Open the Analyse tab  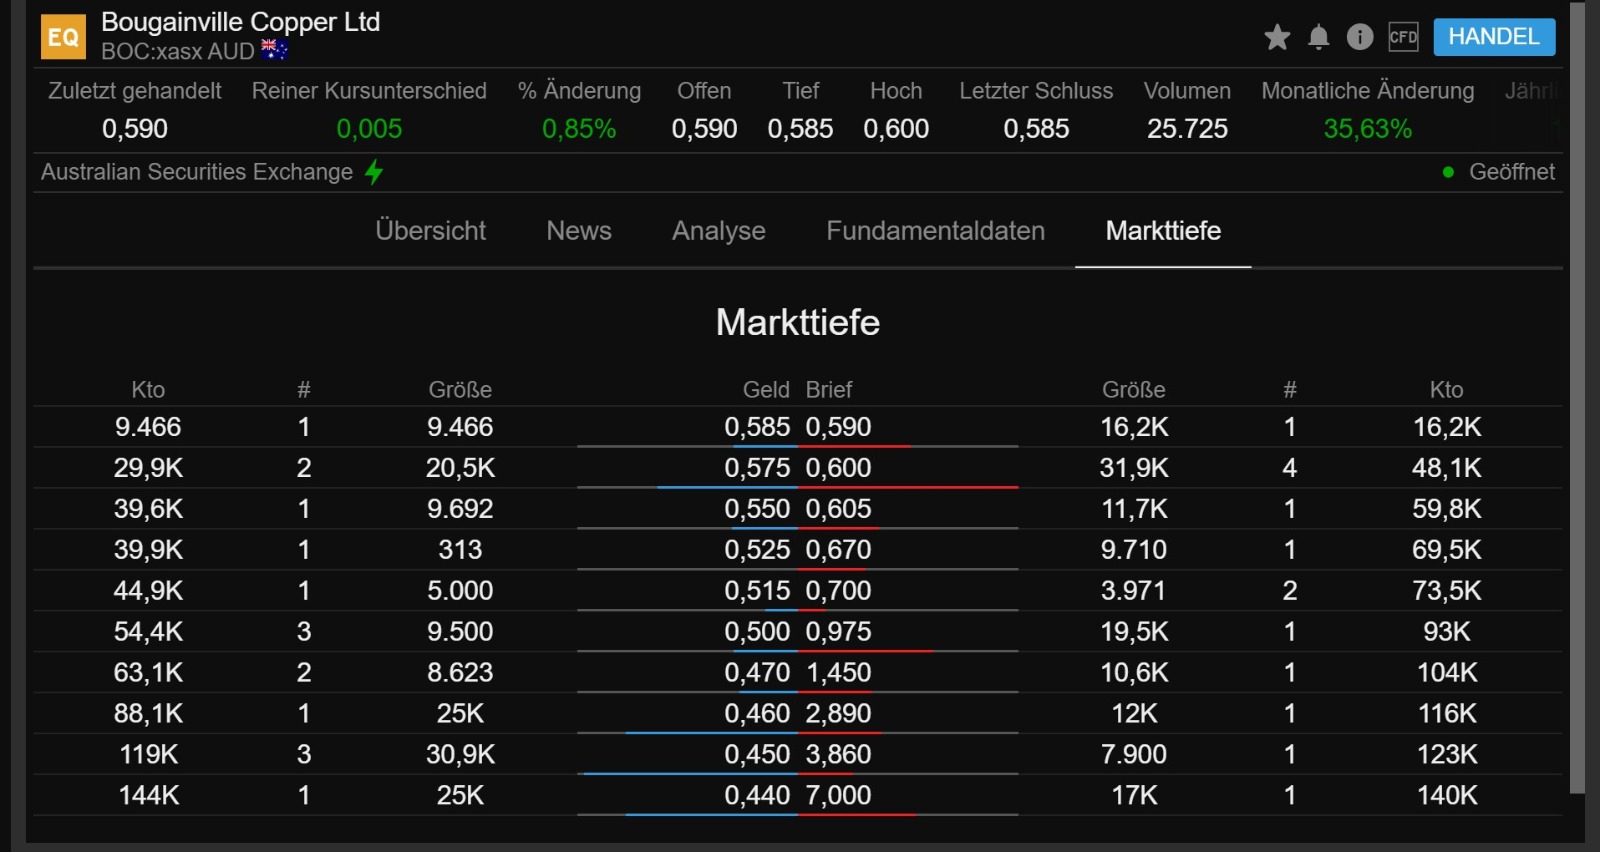(x=719, y=231)
